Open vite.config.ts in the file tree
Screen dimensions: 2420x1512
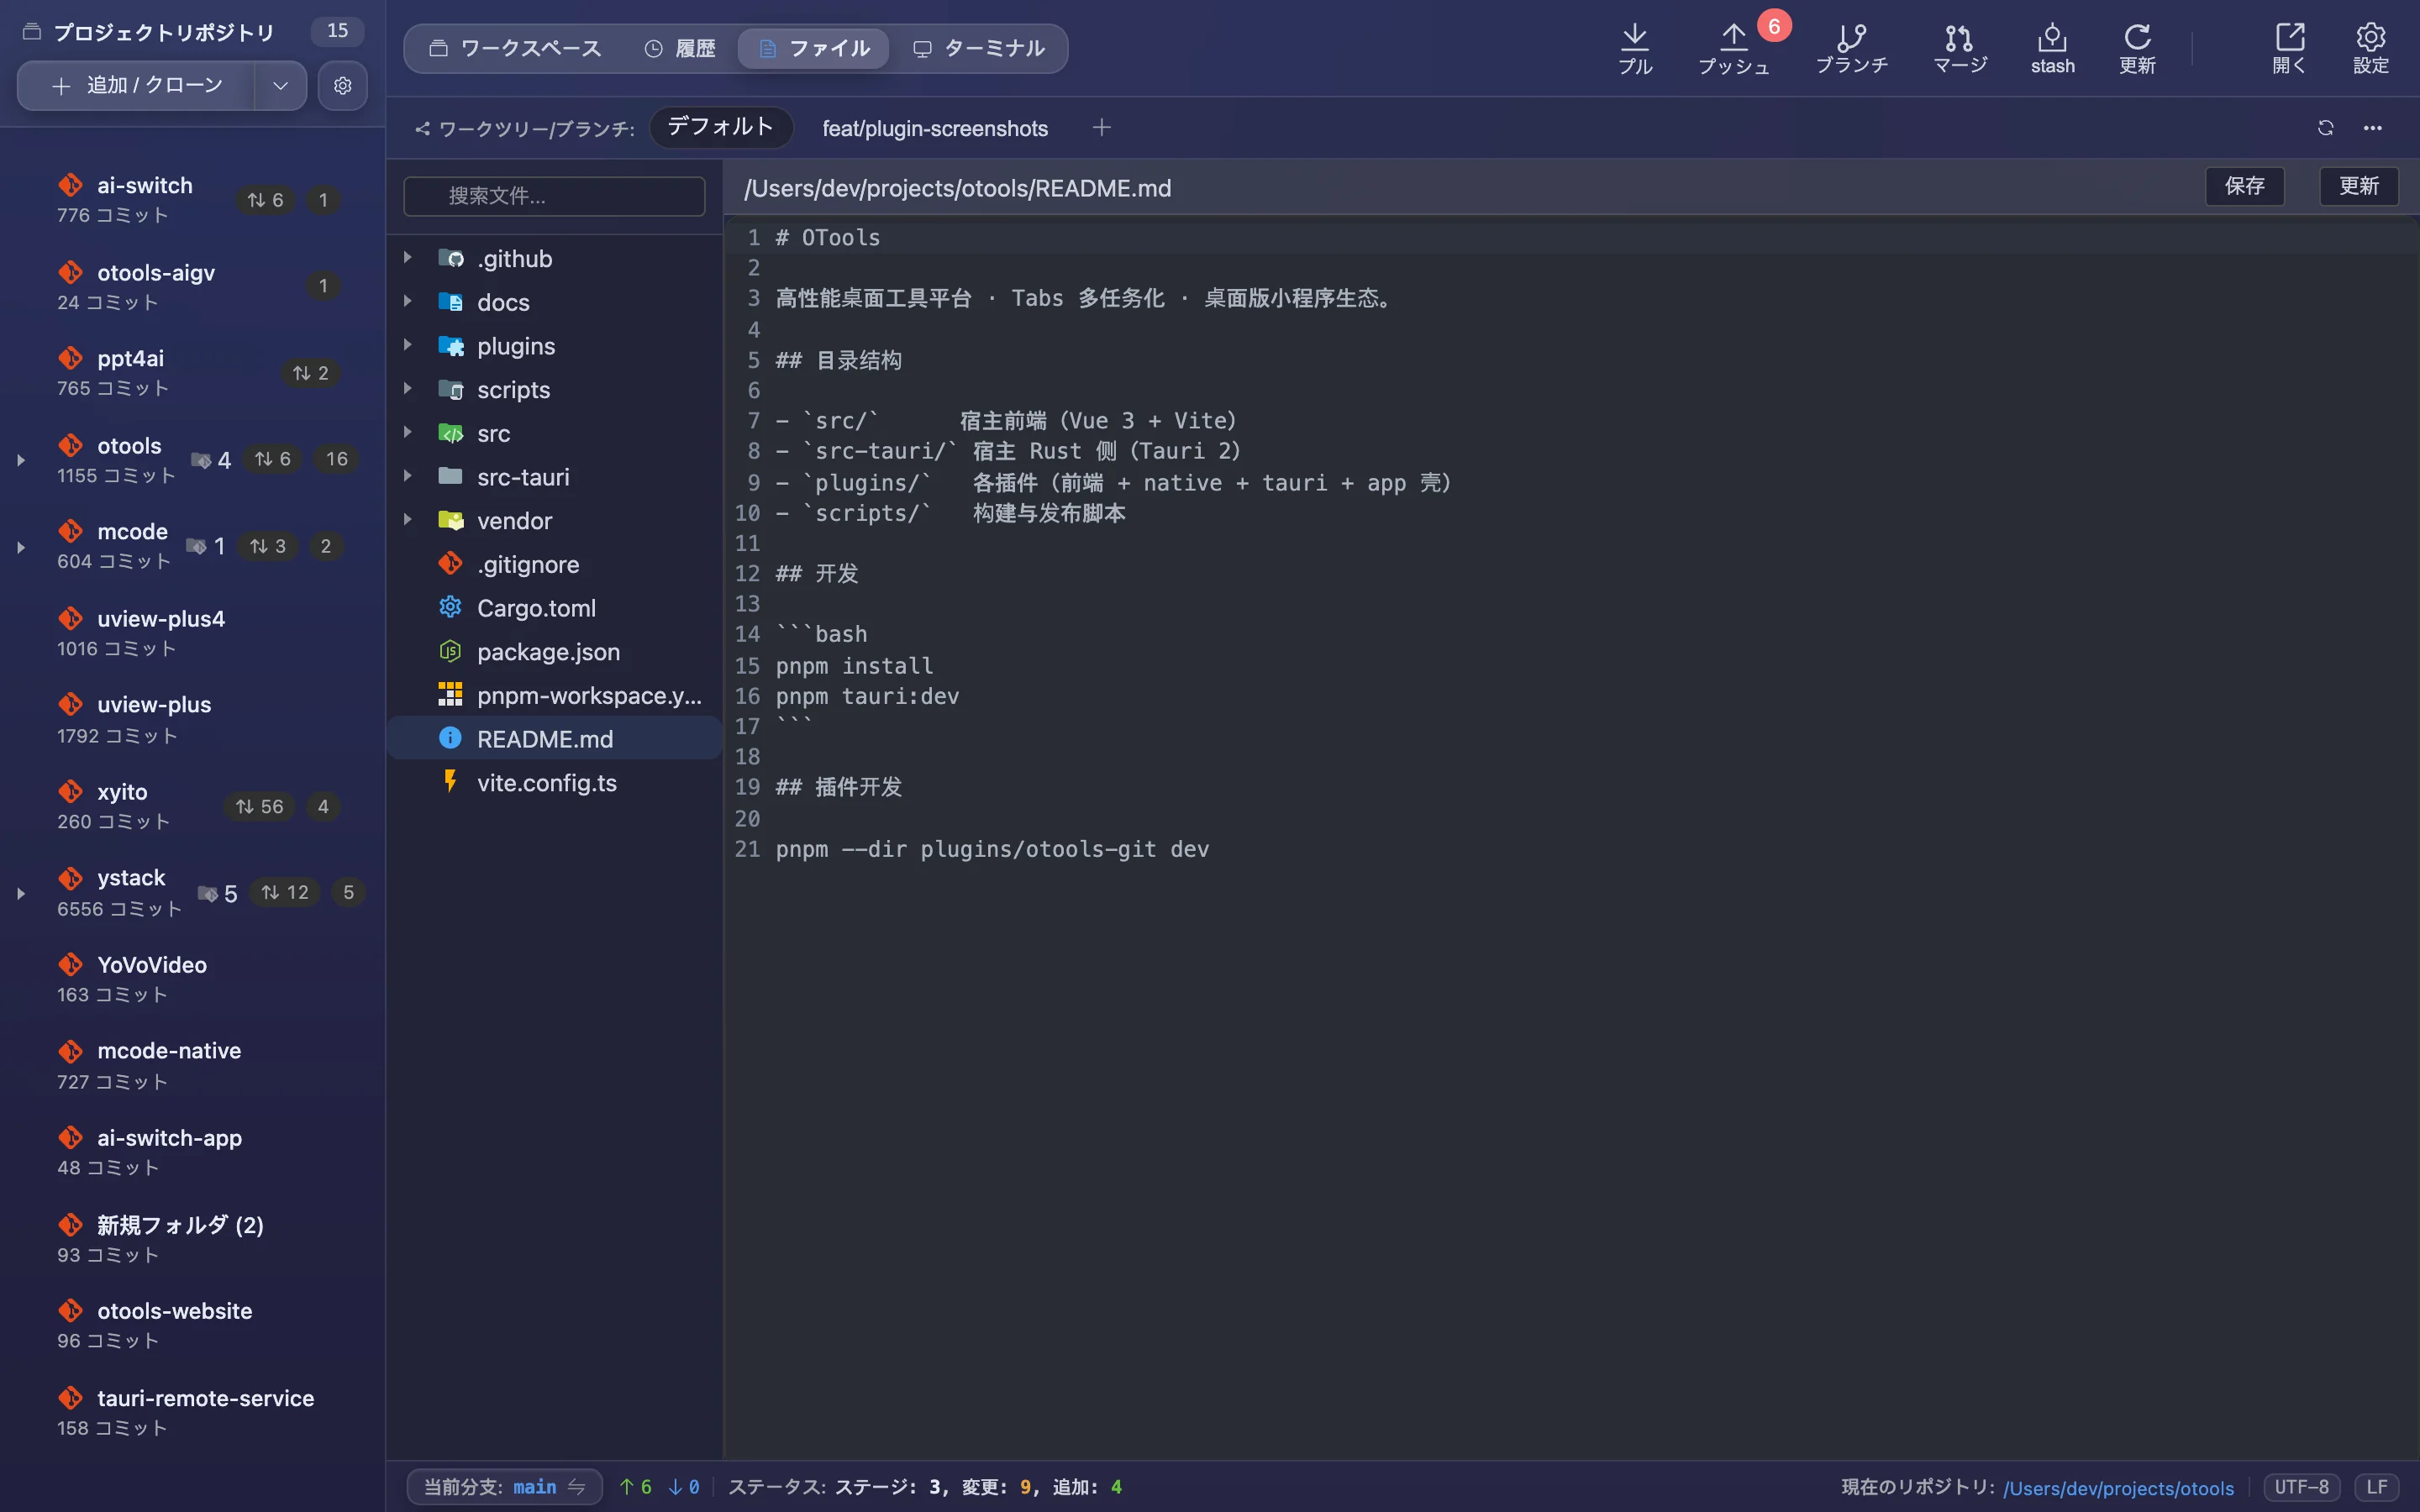(x=555, y=783)
